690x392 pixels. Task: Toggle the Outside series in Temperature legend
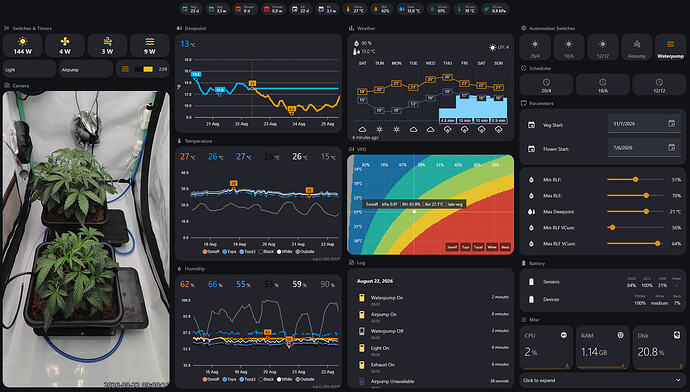pos(305,252)
